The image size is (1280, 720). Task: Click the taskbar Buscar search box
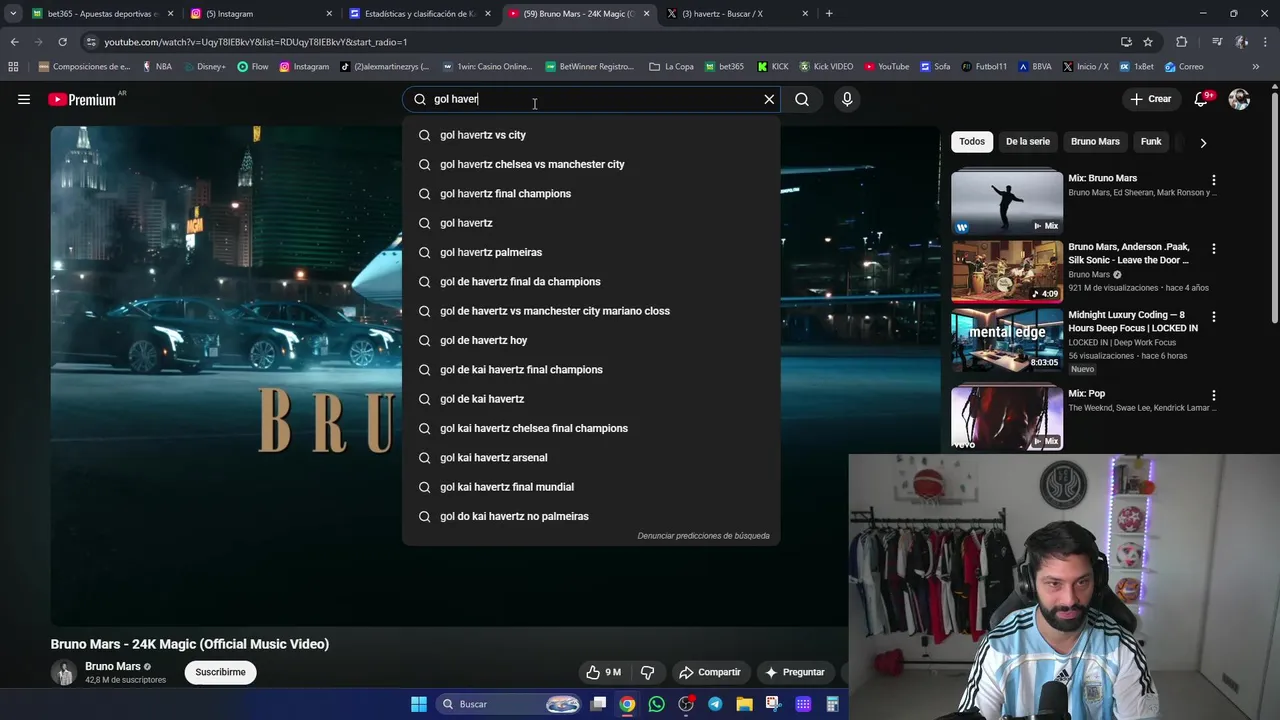pos(510,704)
